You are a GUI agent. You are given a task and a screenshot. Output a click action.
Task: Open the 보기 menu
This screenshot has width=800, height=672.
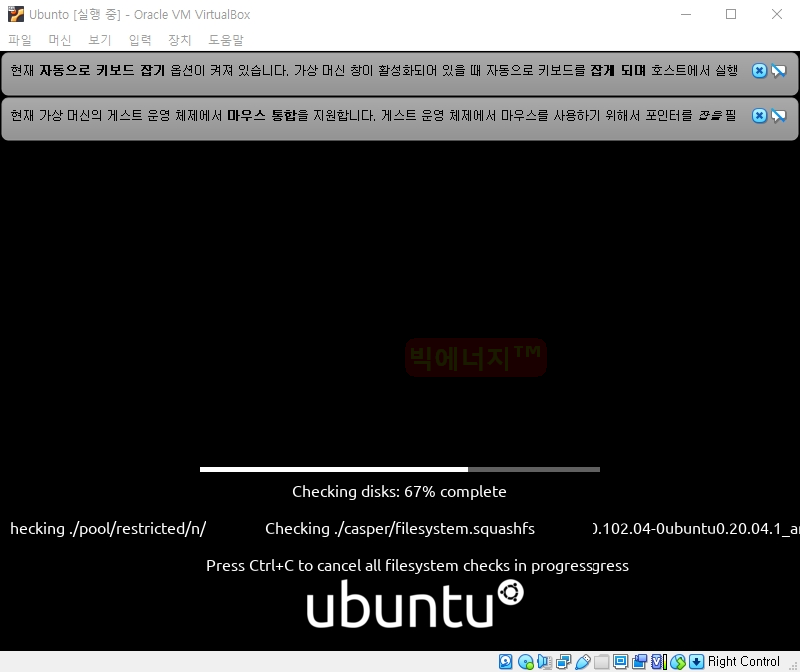(99, 40)
